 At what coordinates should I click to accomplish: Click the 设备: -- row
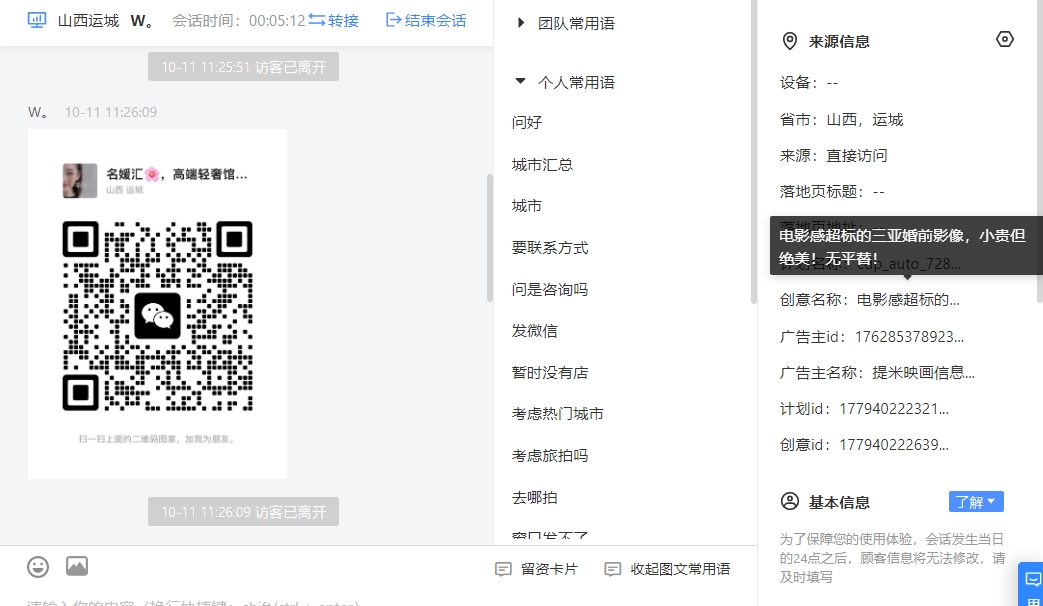[x=809, y=83]
